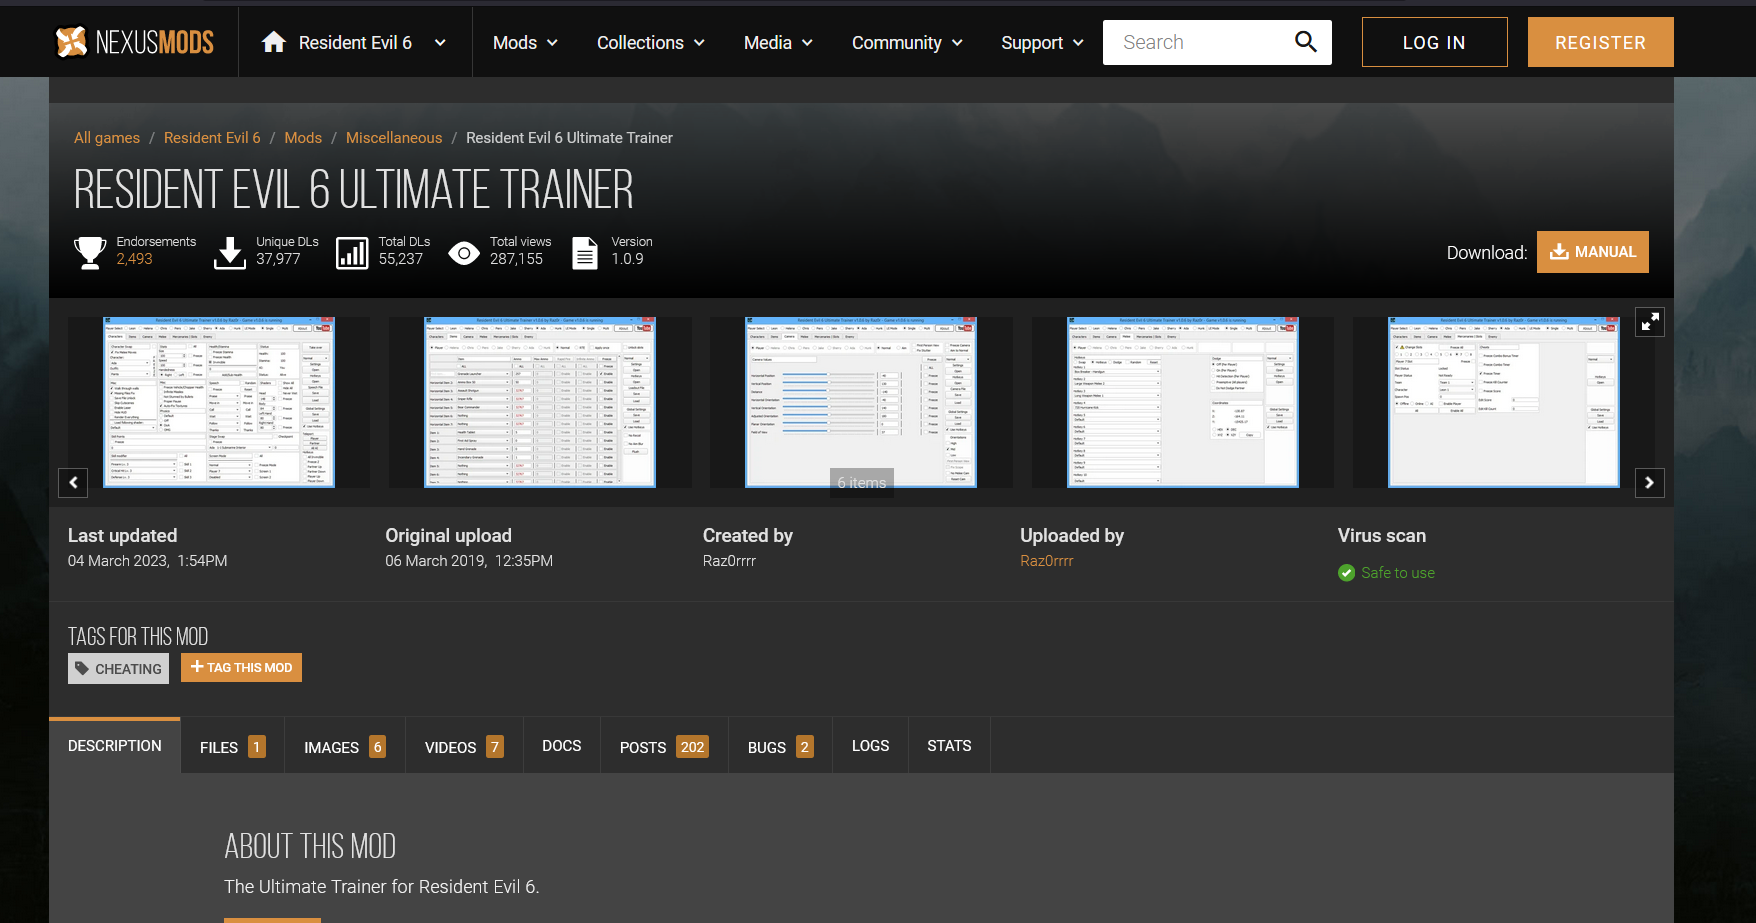Expand the Mods menu
Image resolution: width=1756 pixels, height=923 pixels.
pos(525,42)
